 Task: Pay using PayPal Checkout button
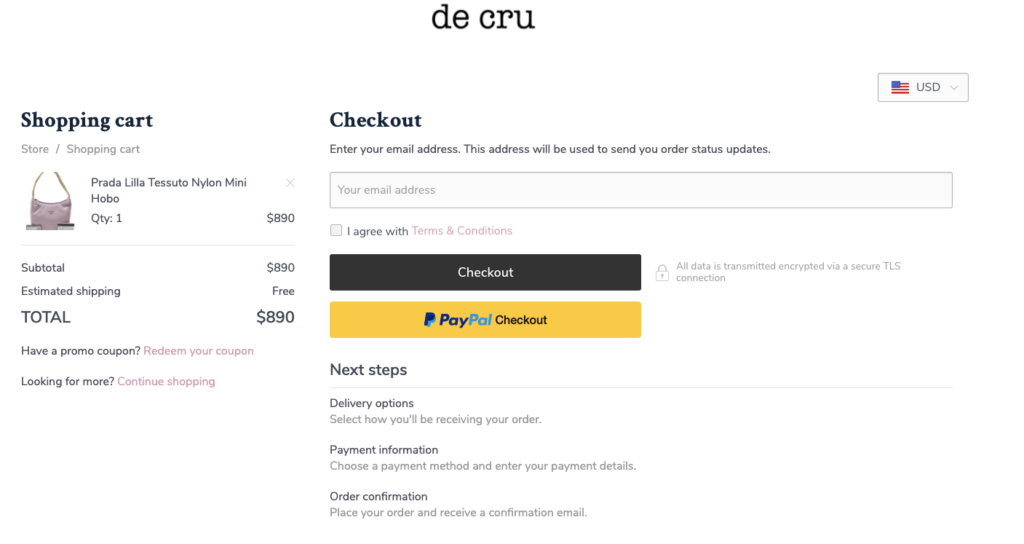485,320
